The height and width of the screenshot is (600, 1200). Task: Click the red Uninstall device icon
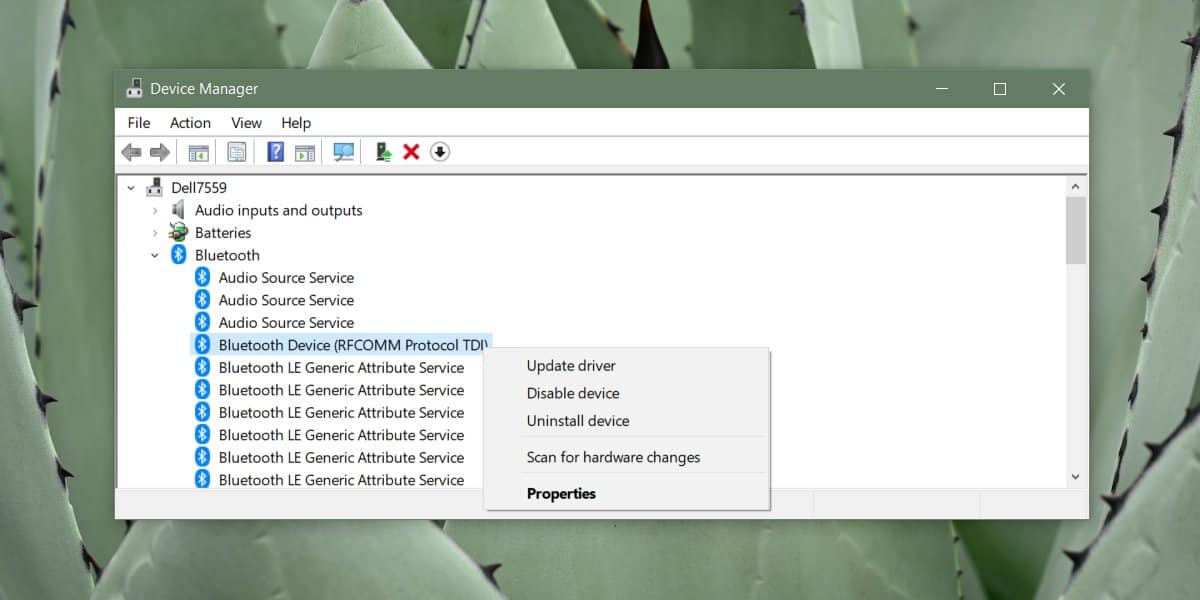pyautogui.click(x=412, y=151)
